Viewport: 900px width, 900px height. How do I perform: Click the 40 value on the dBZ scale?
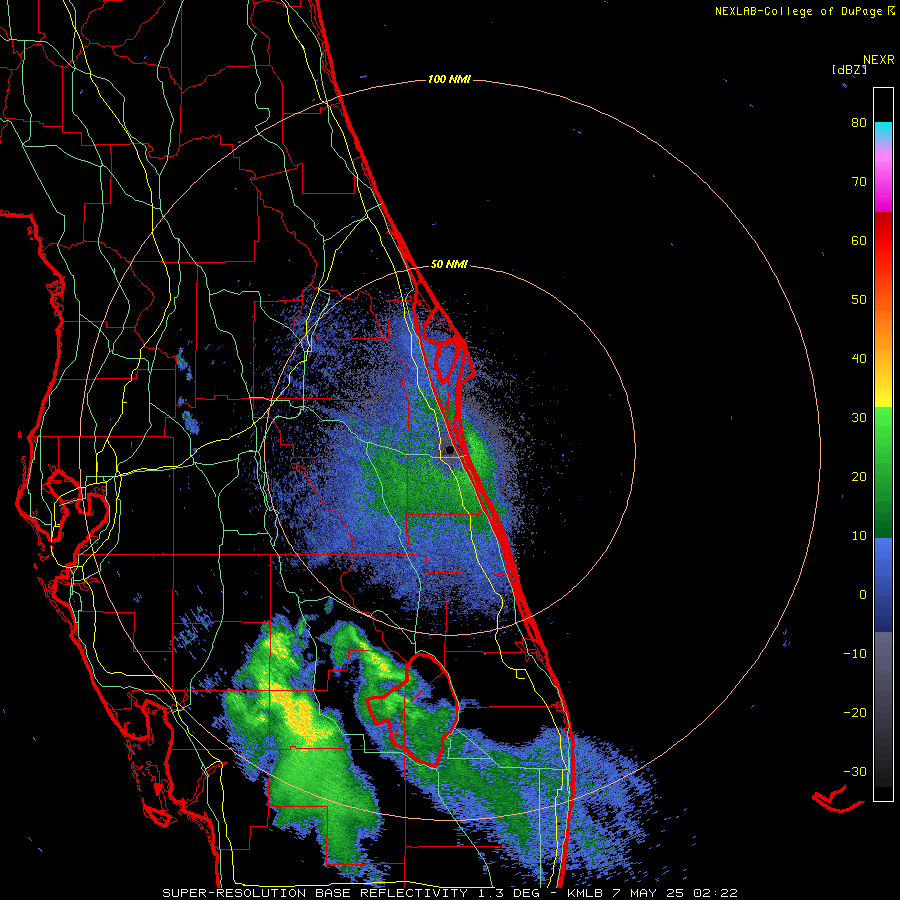[x=859, y=359]
